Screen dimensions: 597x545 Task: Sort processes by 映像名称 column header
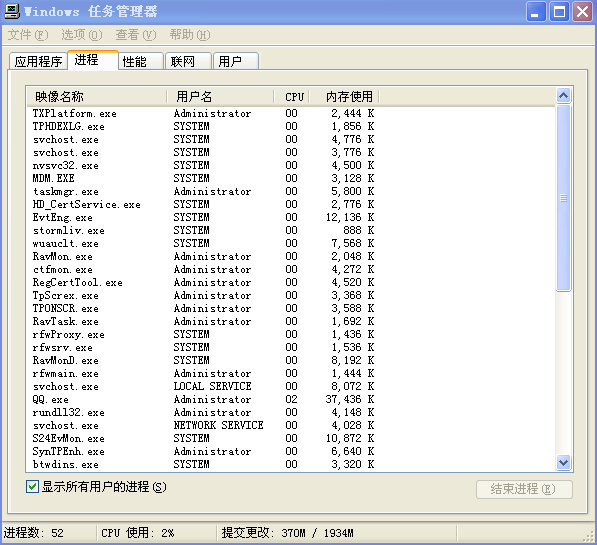(97, 96)
